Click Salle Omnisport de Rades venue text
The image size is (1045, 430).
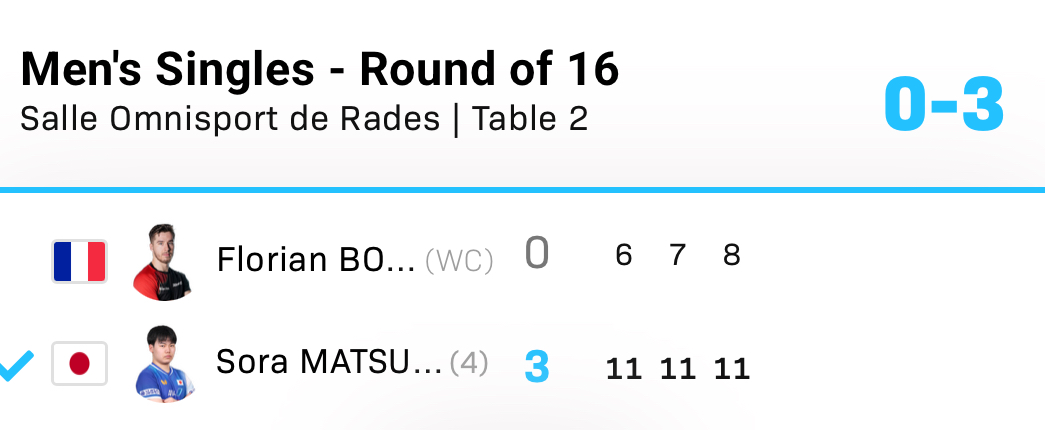[230, 119]
